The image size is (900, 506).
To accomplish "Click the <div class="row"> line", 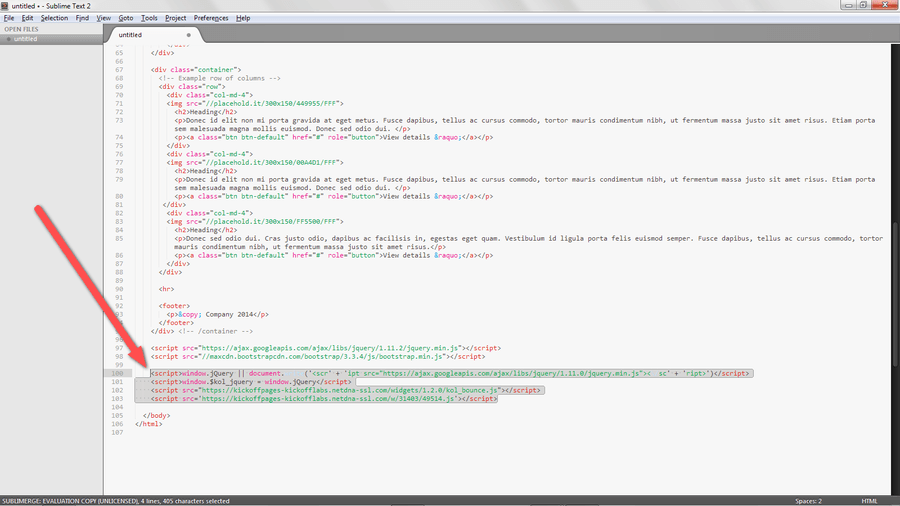I will click(x=192, y=87).
